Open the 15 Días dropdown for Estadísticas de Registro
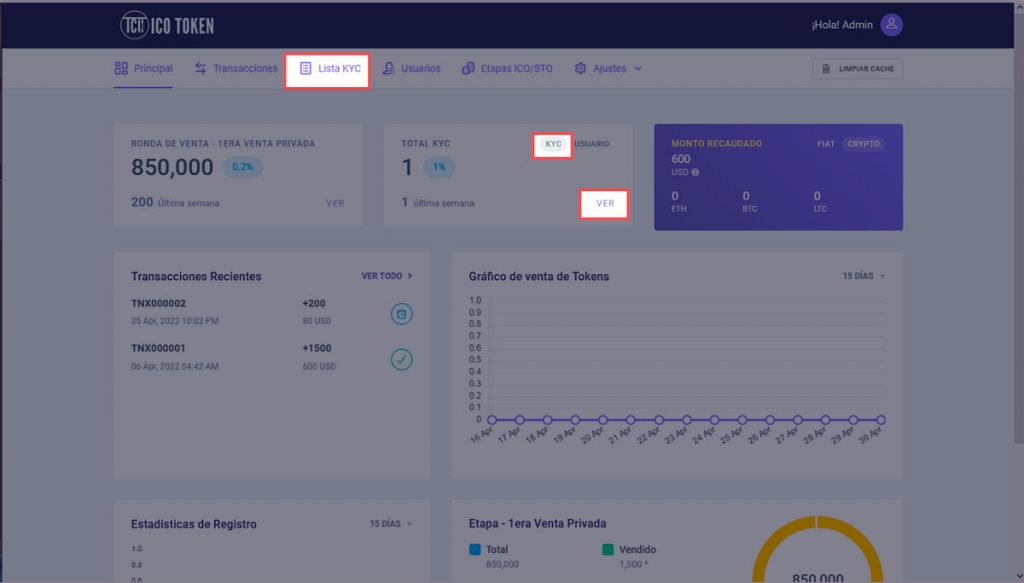The height and width of the screenshot is (583, 1024). tap(391, 524)
